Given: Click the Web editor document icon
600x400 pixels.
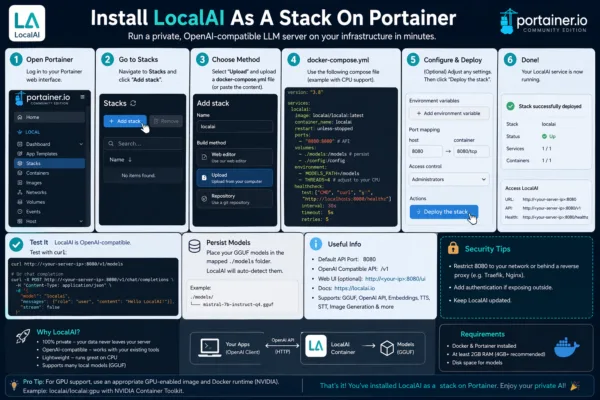Looking at the screenshot, I should point(204,157).
